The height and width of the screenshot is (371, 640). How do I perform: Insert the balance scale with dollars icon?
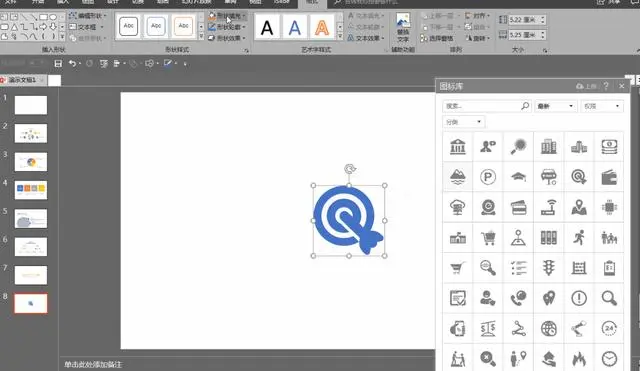point(488,329)
